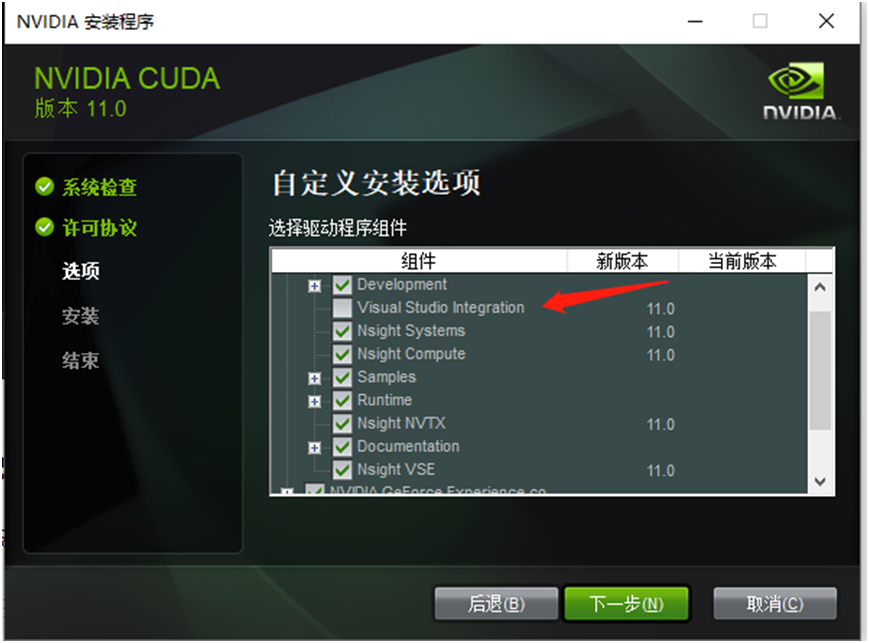Click the scroll down arrow in list
Screen dimensions: 869x643
click(820, 482)
